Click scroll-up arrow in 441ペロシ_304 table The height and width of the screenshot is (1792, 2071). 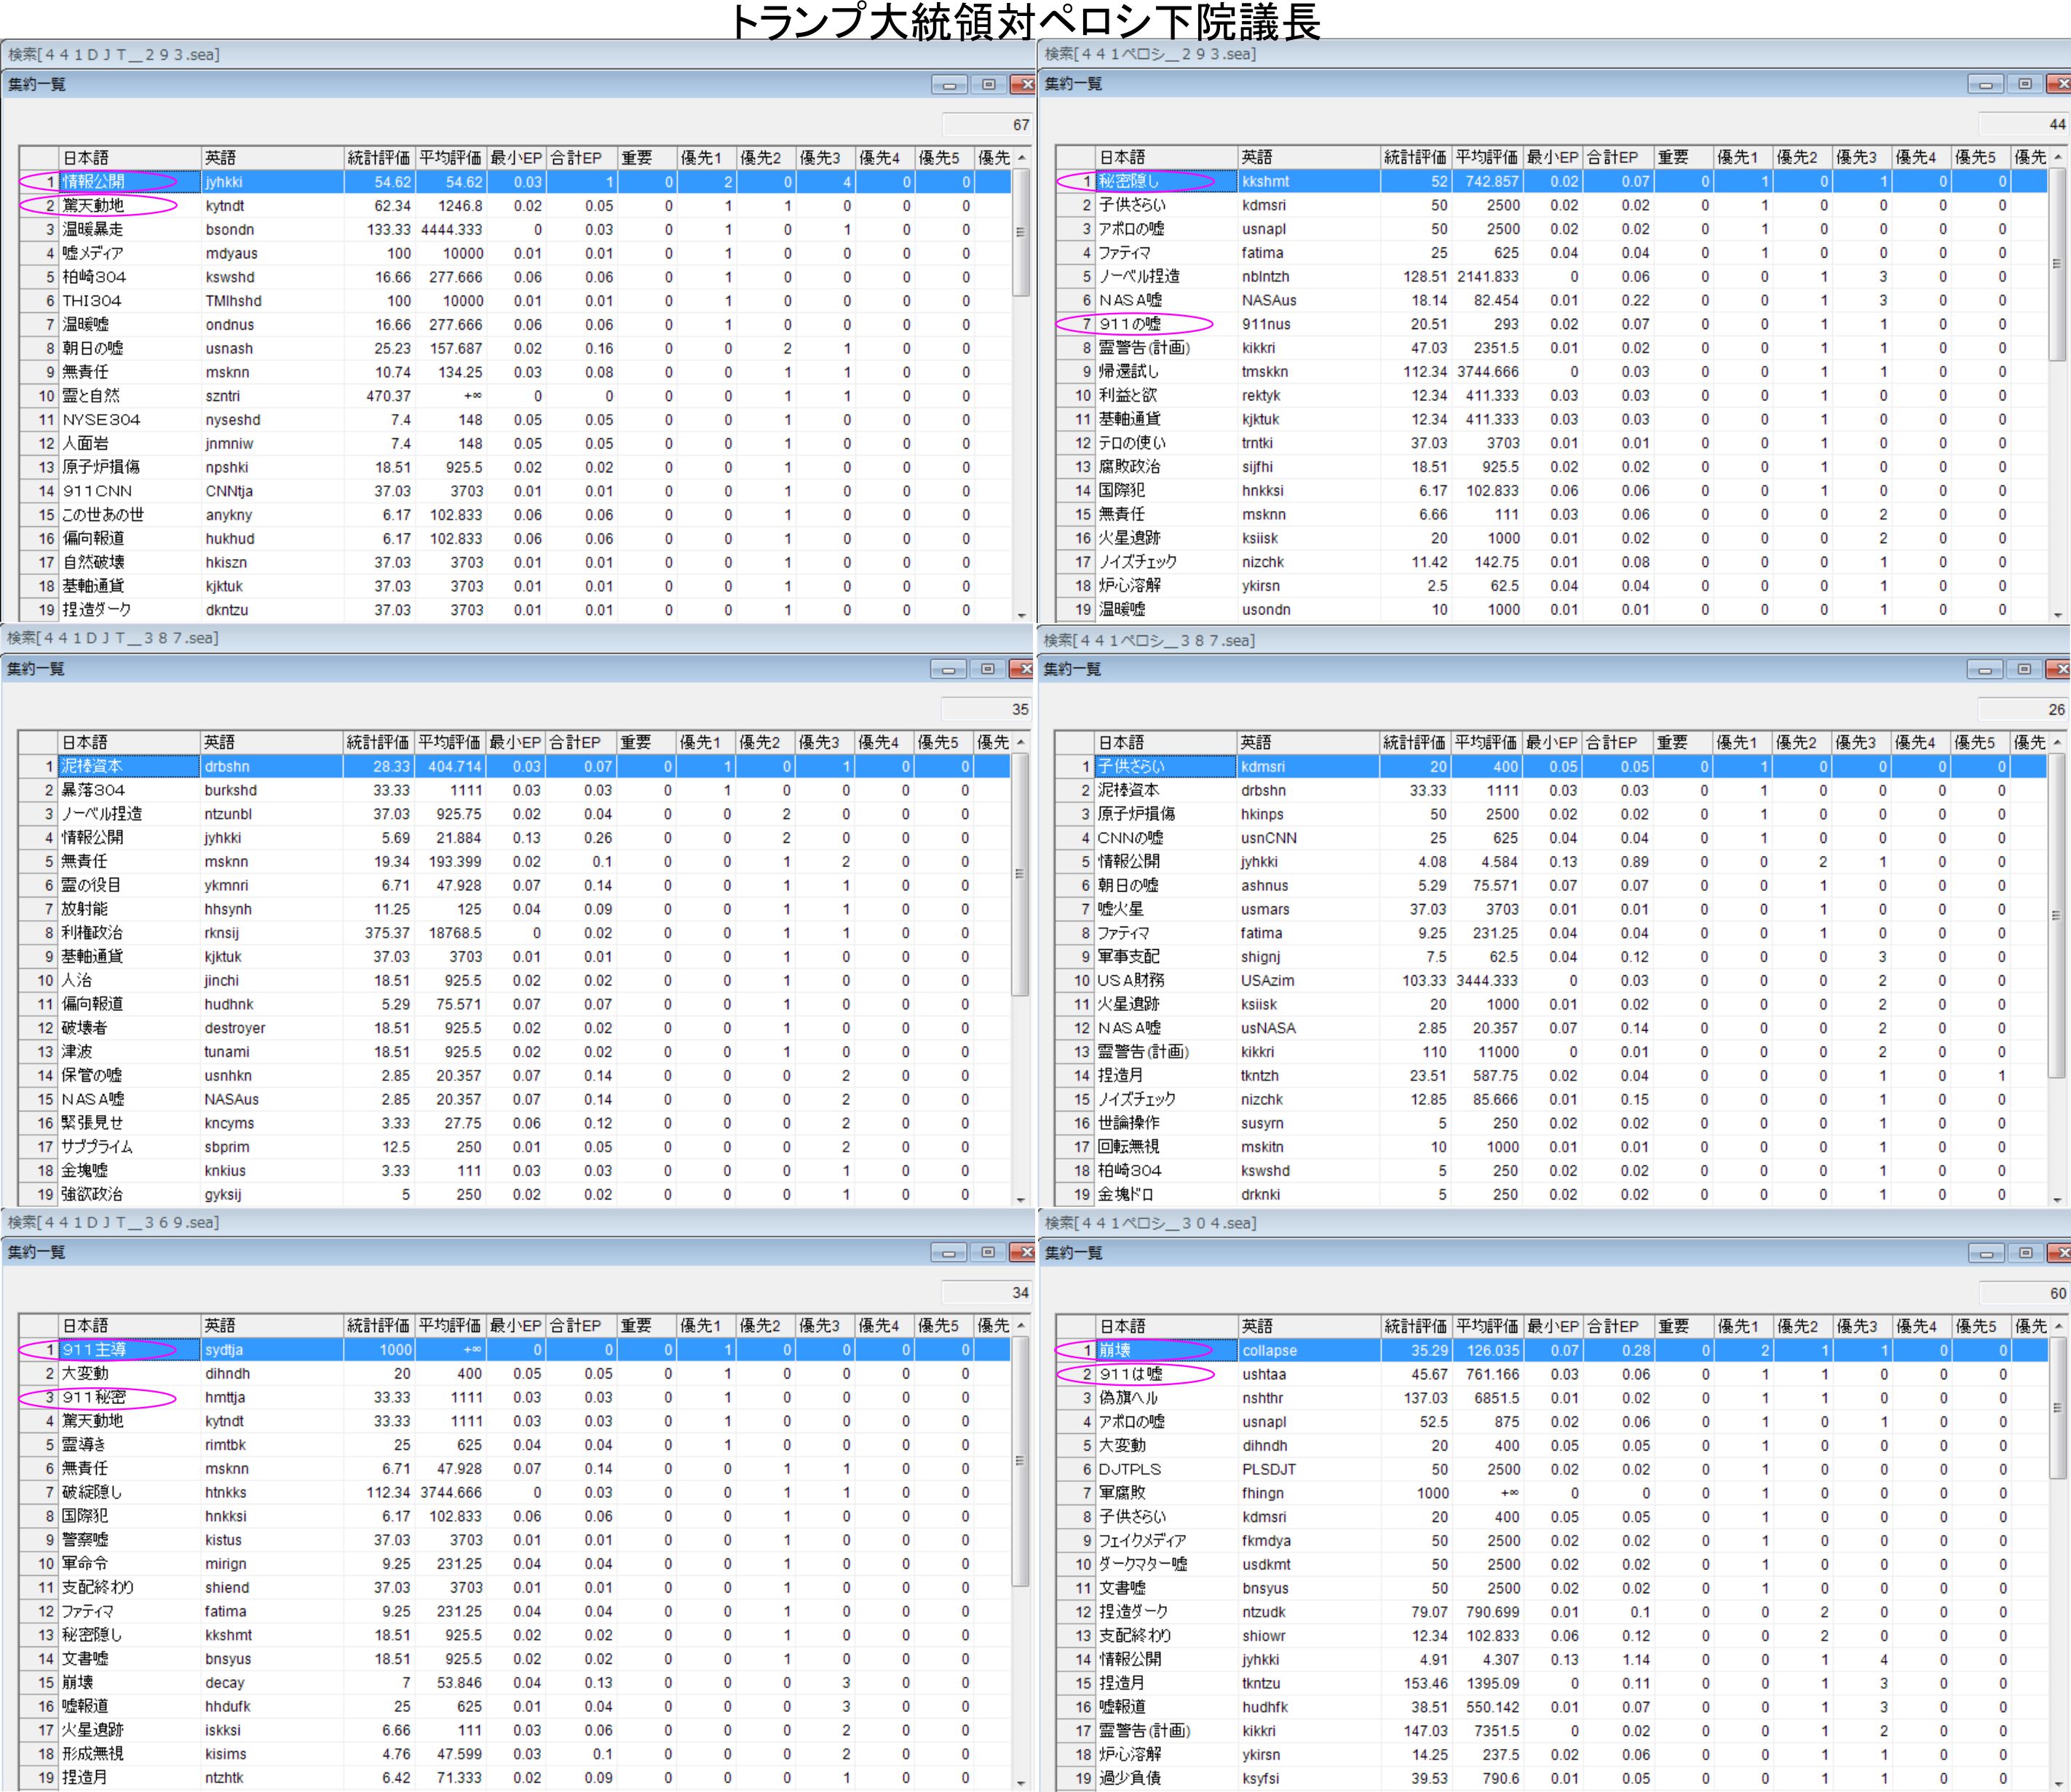tap(2058, 1326)
